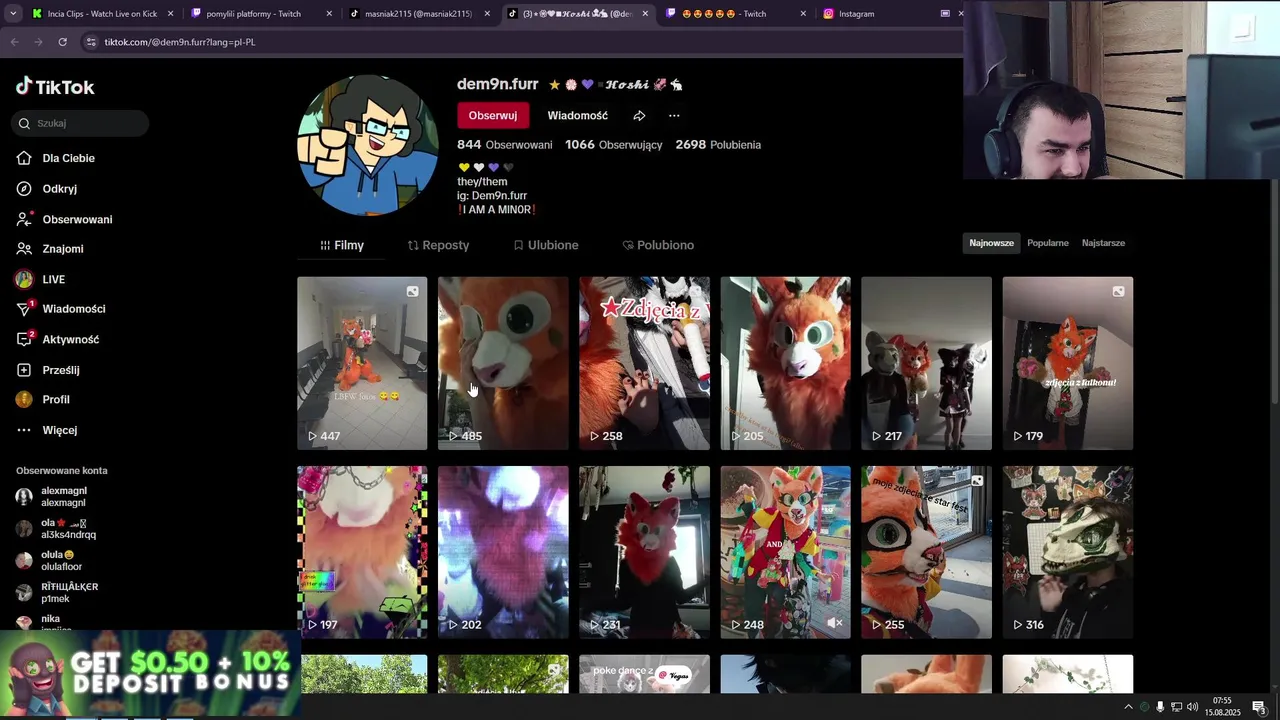Click the 2698 Polubienia count
Viewport: 1280px width, 720px height.
click(x=718, y=145)
